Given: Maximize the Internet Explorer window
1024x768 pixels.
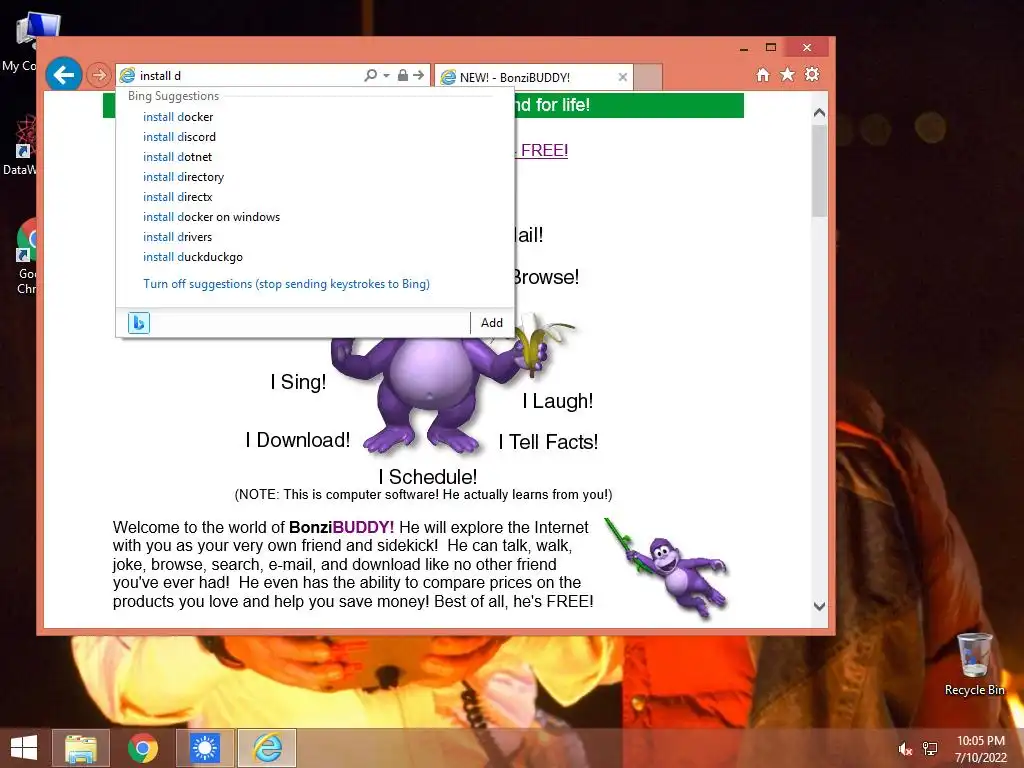Looking at the screenshot, I should (771, 48).
